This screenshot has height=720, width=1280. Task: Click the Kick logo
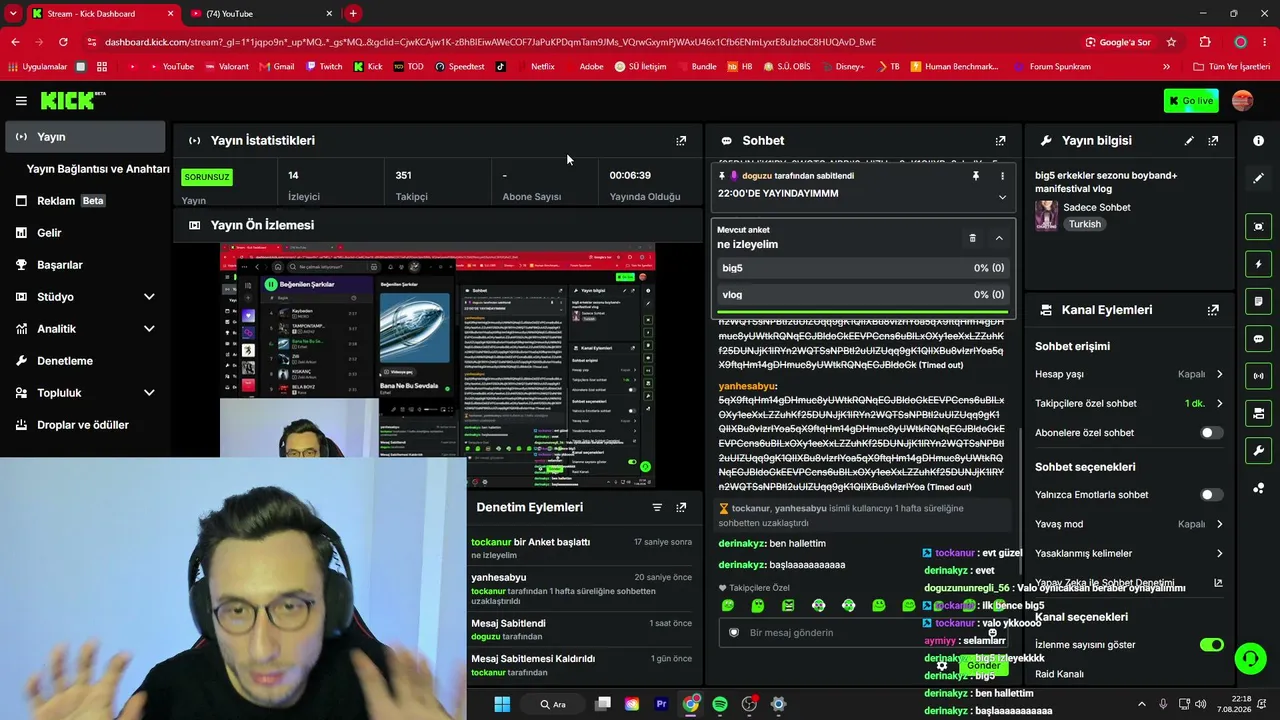[x=72, y=100]
